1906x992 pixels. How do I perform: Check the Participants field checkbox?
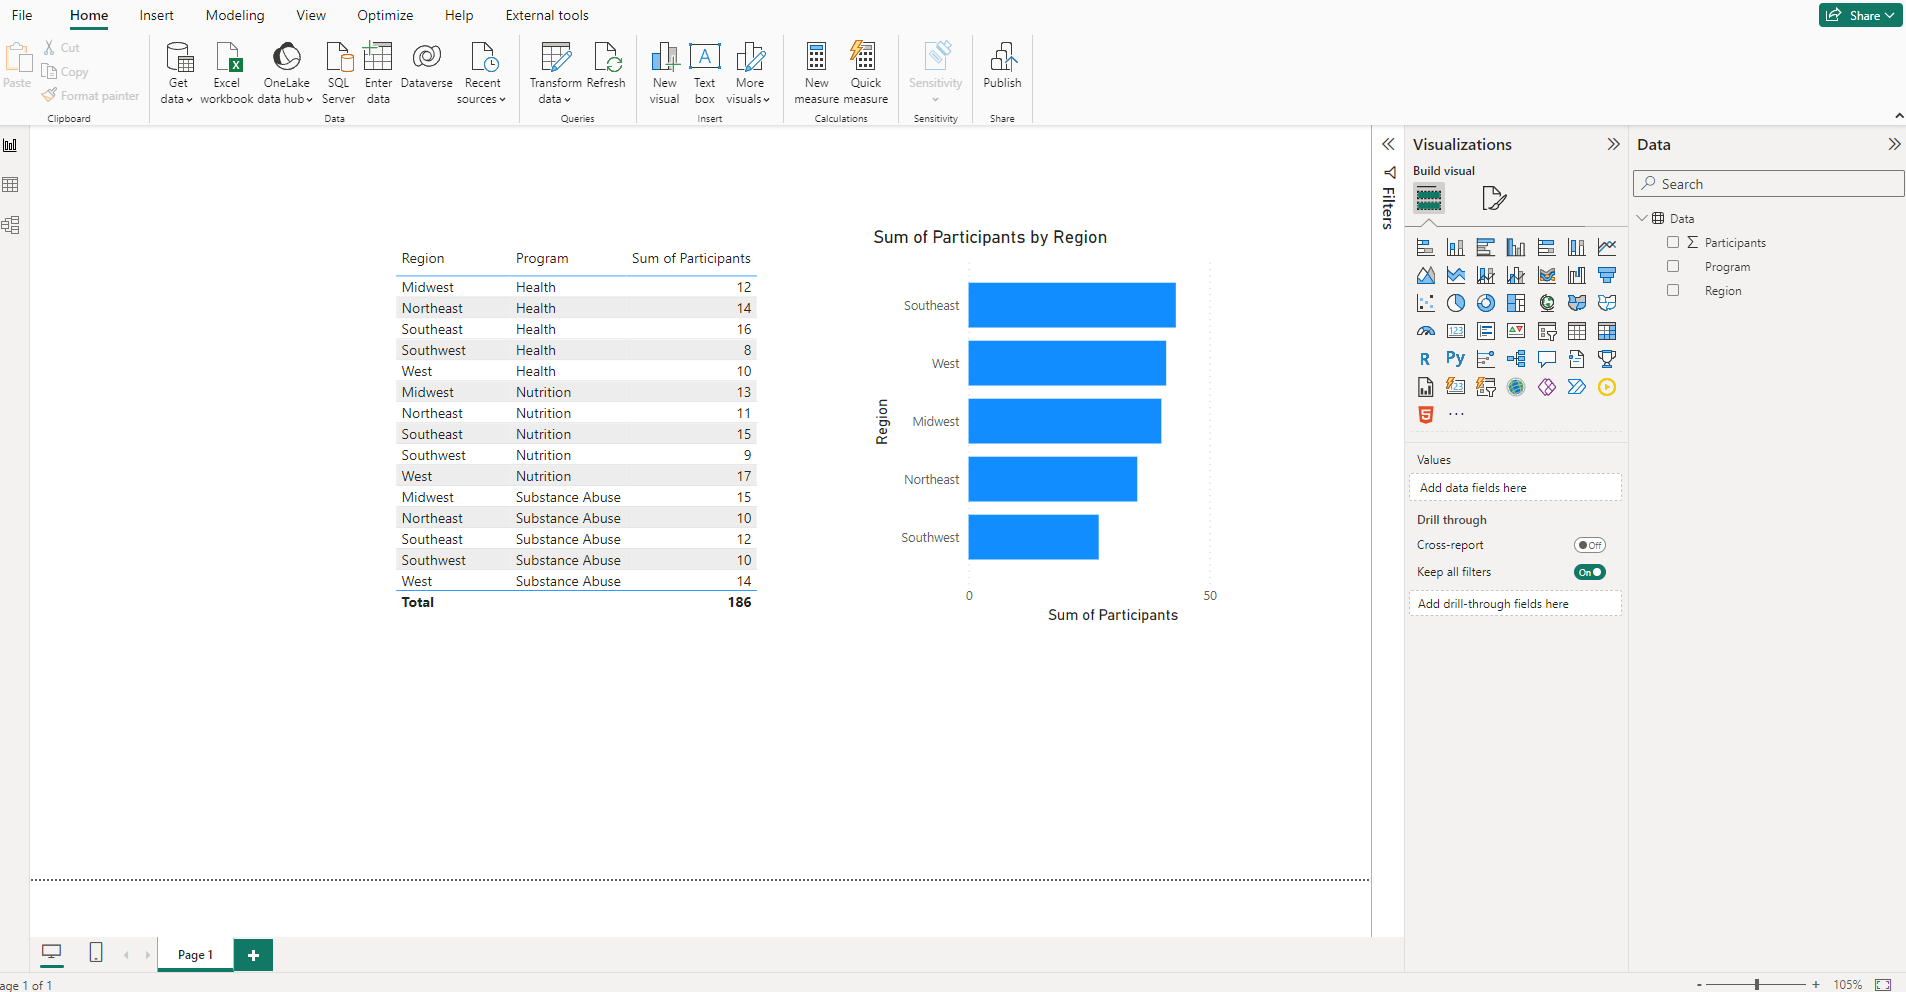tap(1673, 242)
